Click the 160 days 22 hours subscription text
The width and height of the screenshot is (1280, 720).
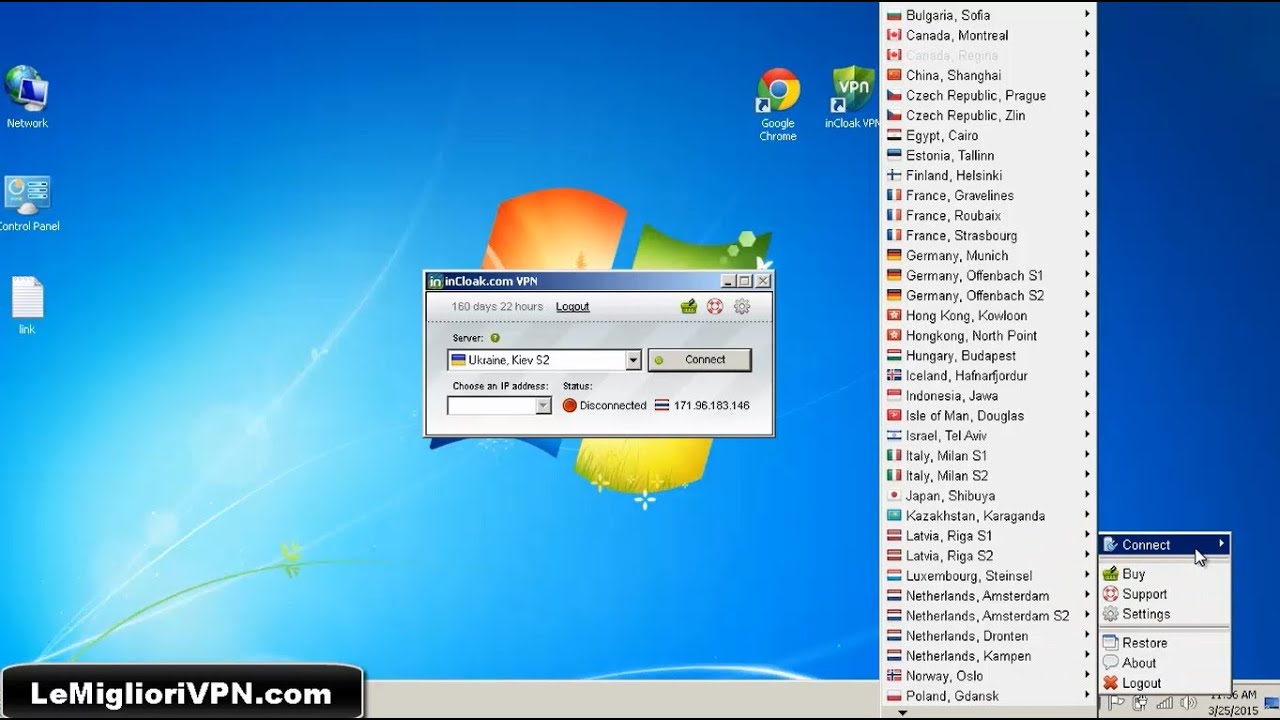(497, 307)
